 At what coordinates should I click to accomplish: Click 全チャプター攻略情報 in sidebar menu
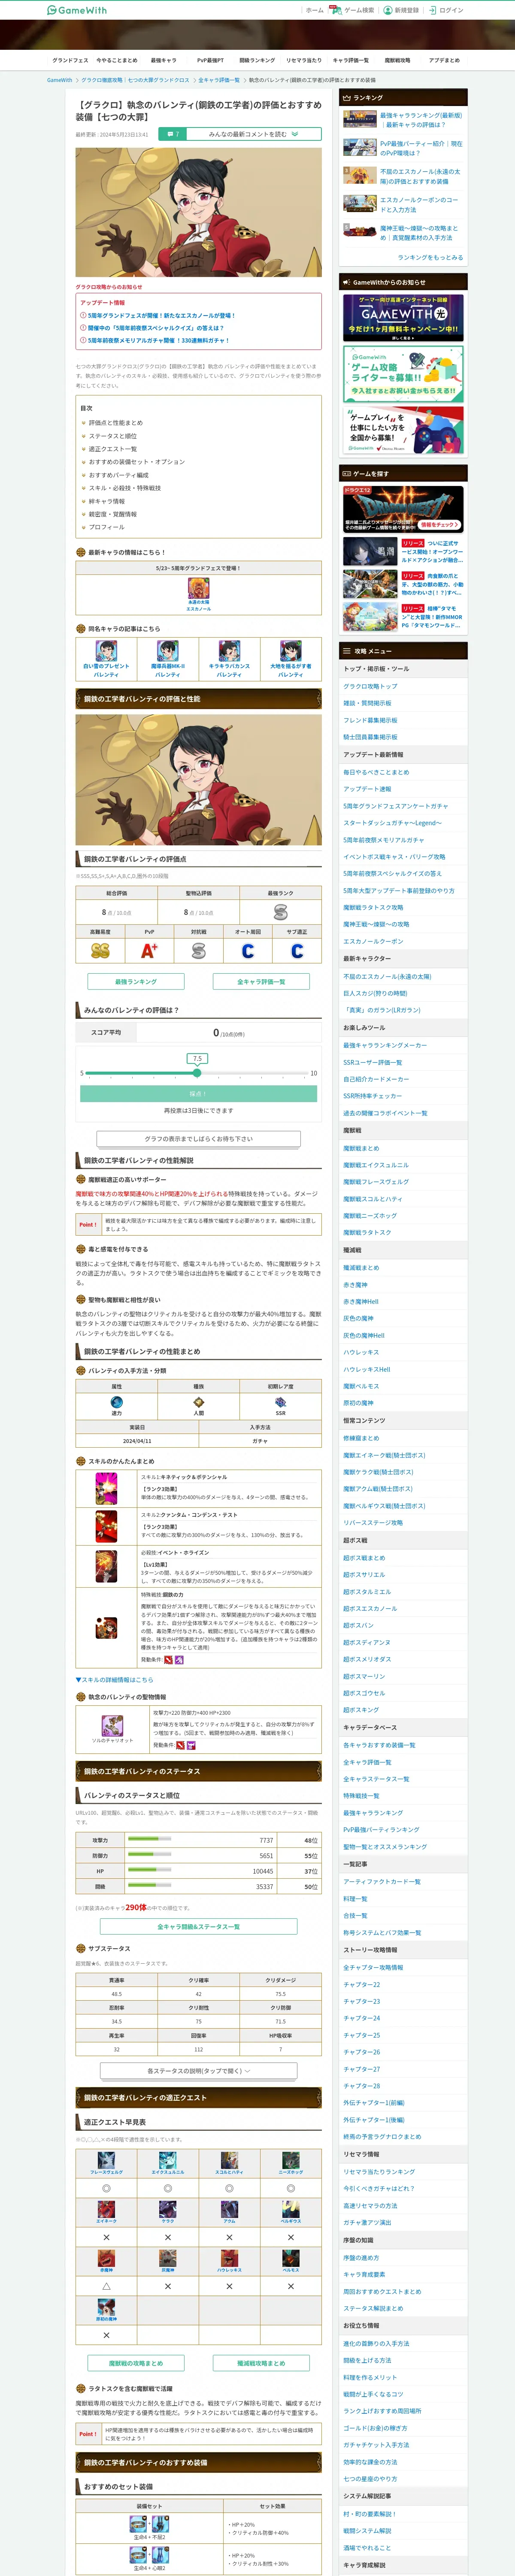pos(373,1967)
